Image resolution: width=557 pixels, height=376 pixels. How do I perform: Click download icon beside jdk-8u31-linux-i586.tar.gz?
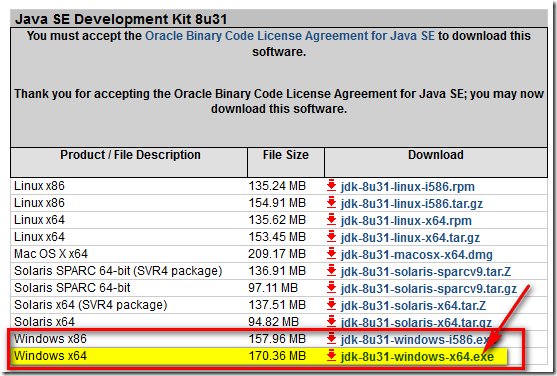tap(331, 203)
